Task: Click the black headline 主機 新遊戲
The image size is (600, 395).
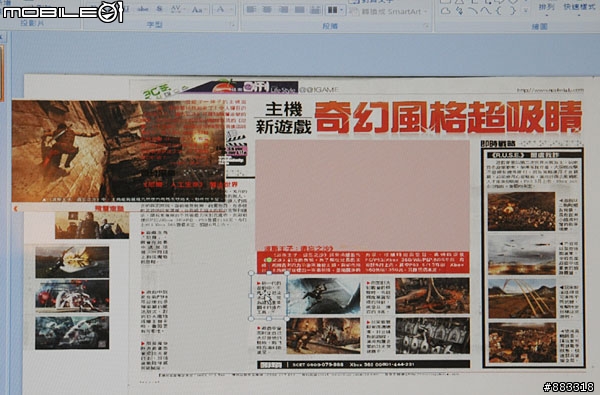Action: (284, 118)
